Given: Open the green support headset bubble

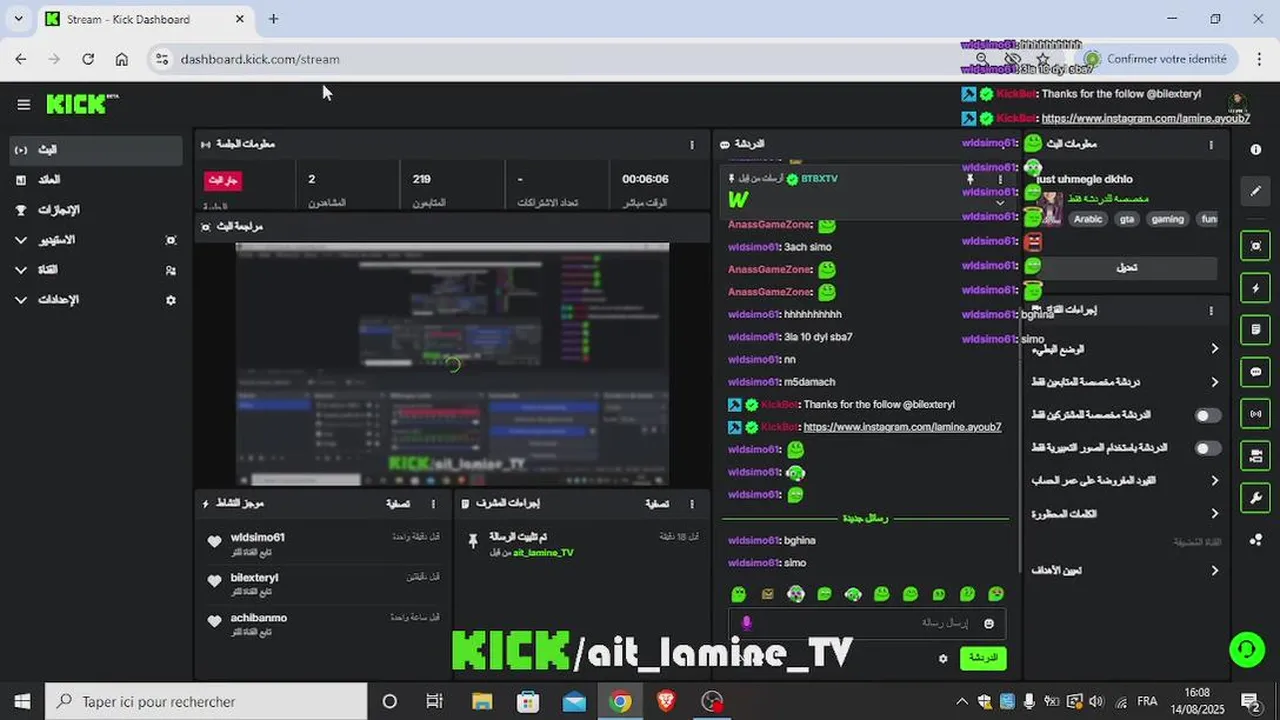Looking at the screenshot, I should click(x=1247, y=650).
